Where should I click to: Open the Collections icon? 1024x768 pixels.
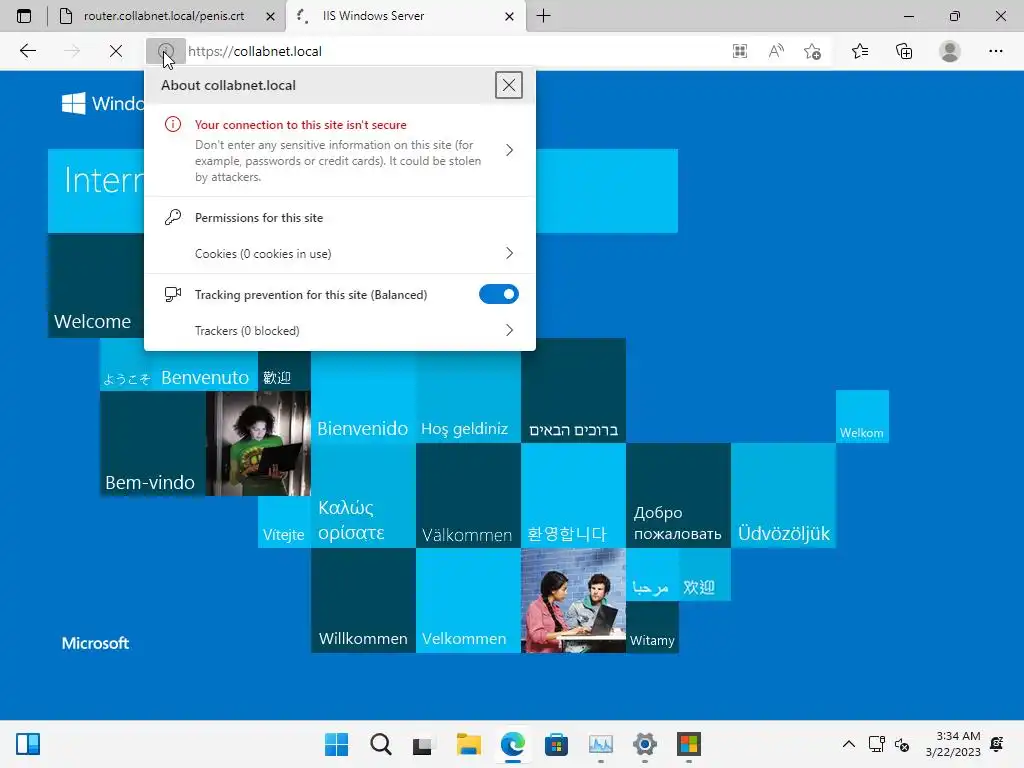(904, 51)
